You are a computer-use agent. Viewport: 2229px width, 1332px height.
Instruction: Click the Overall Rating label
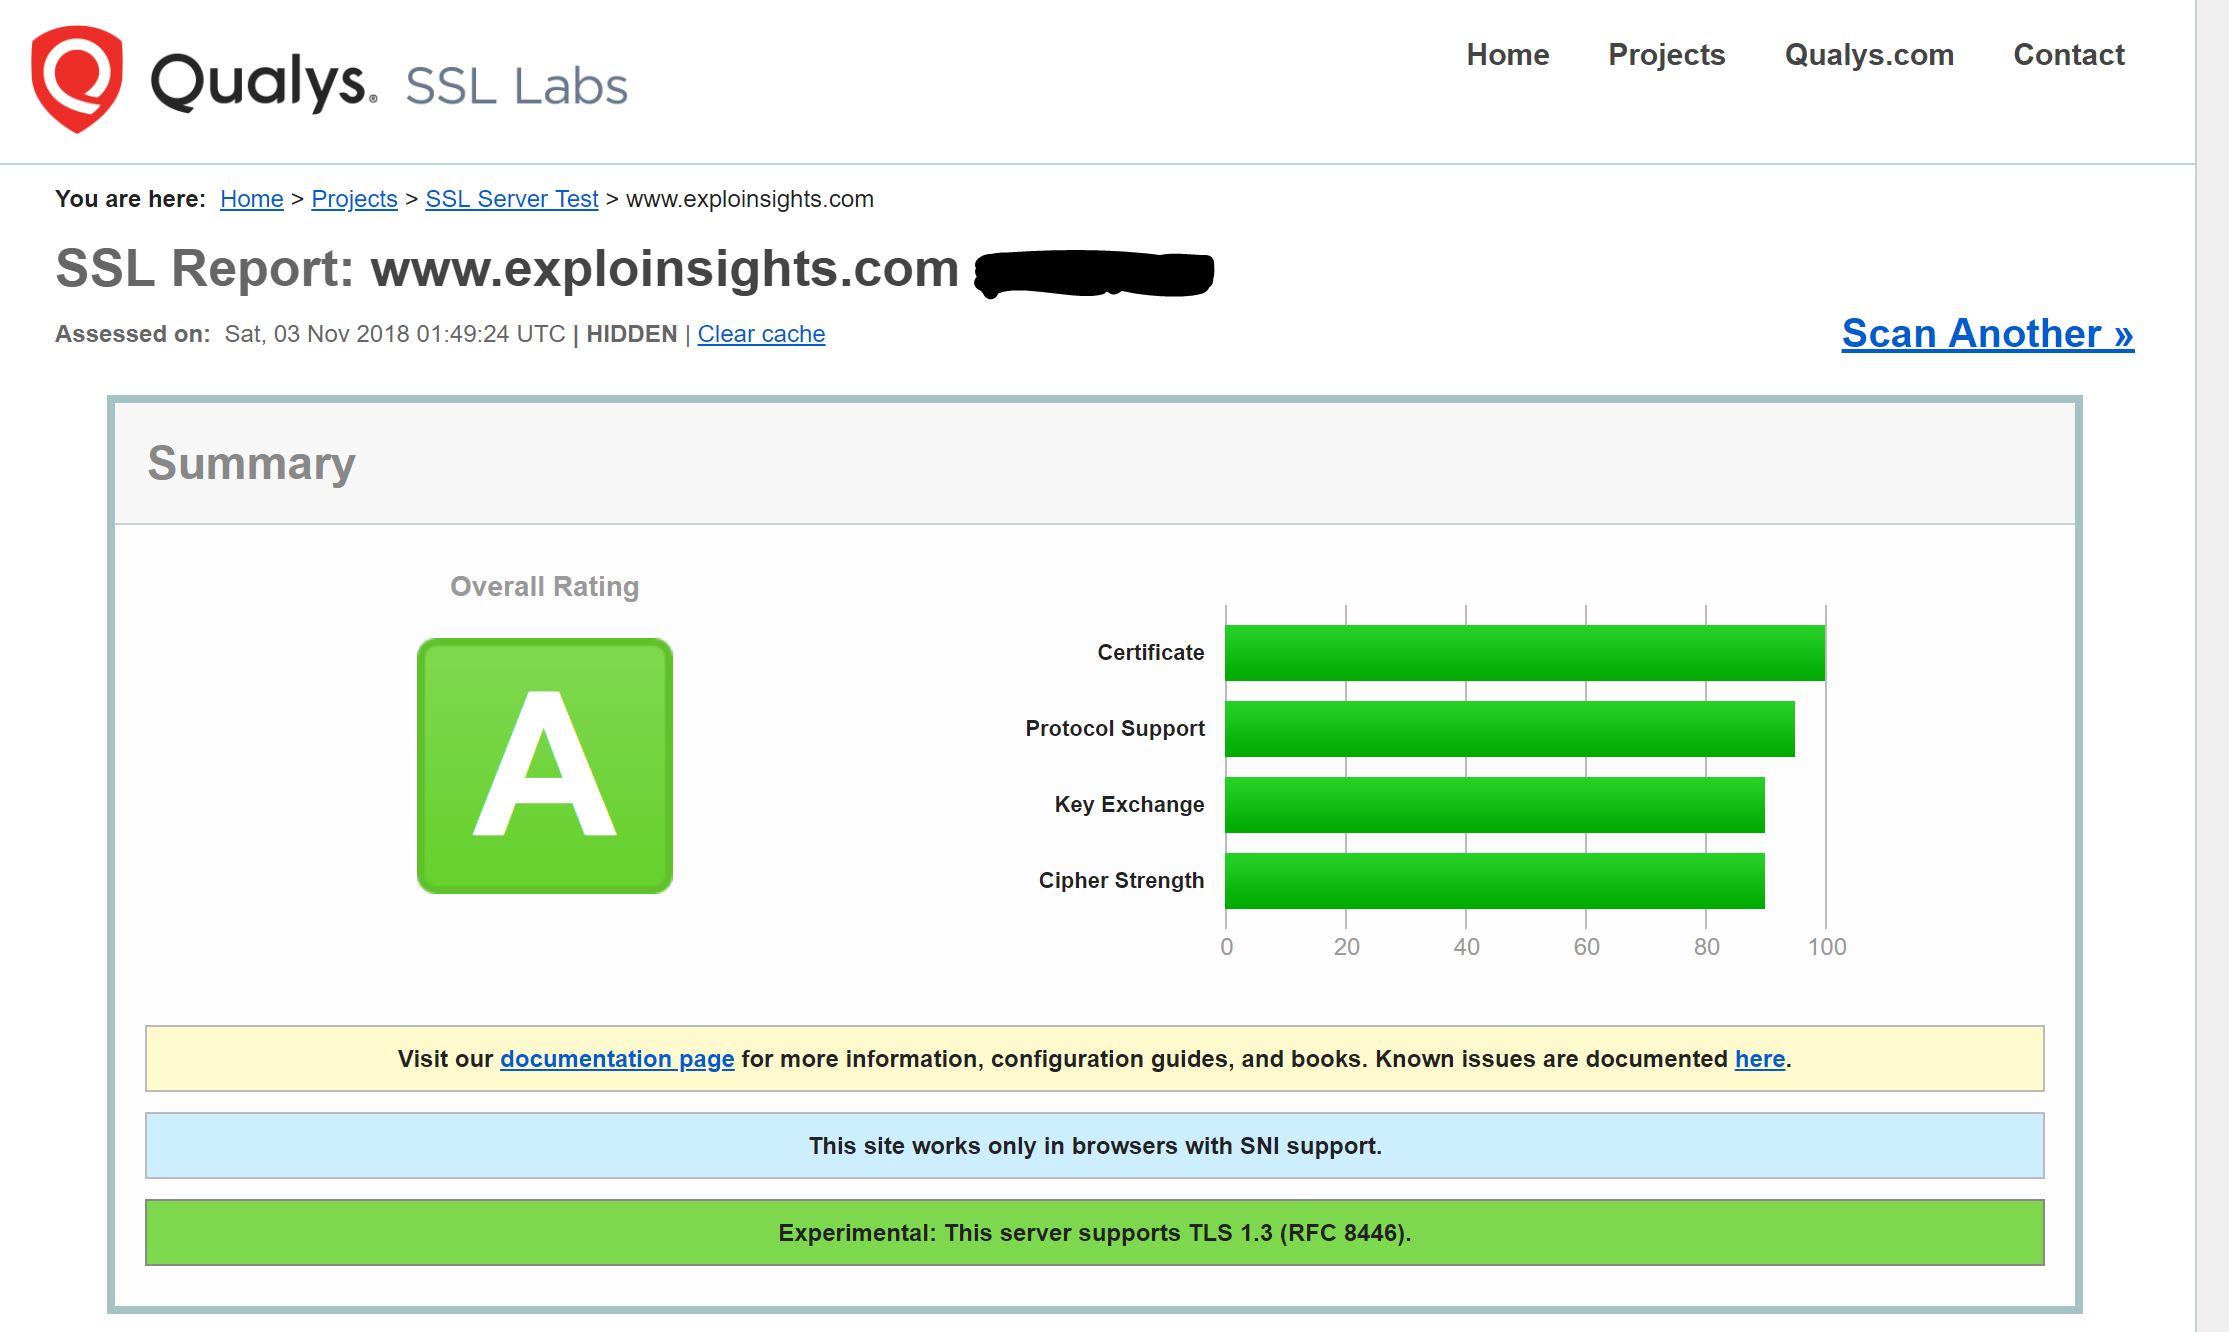(x=545, y=586)
